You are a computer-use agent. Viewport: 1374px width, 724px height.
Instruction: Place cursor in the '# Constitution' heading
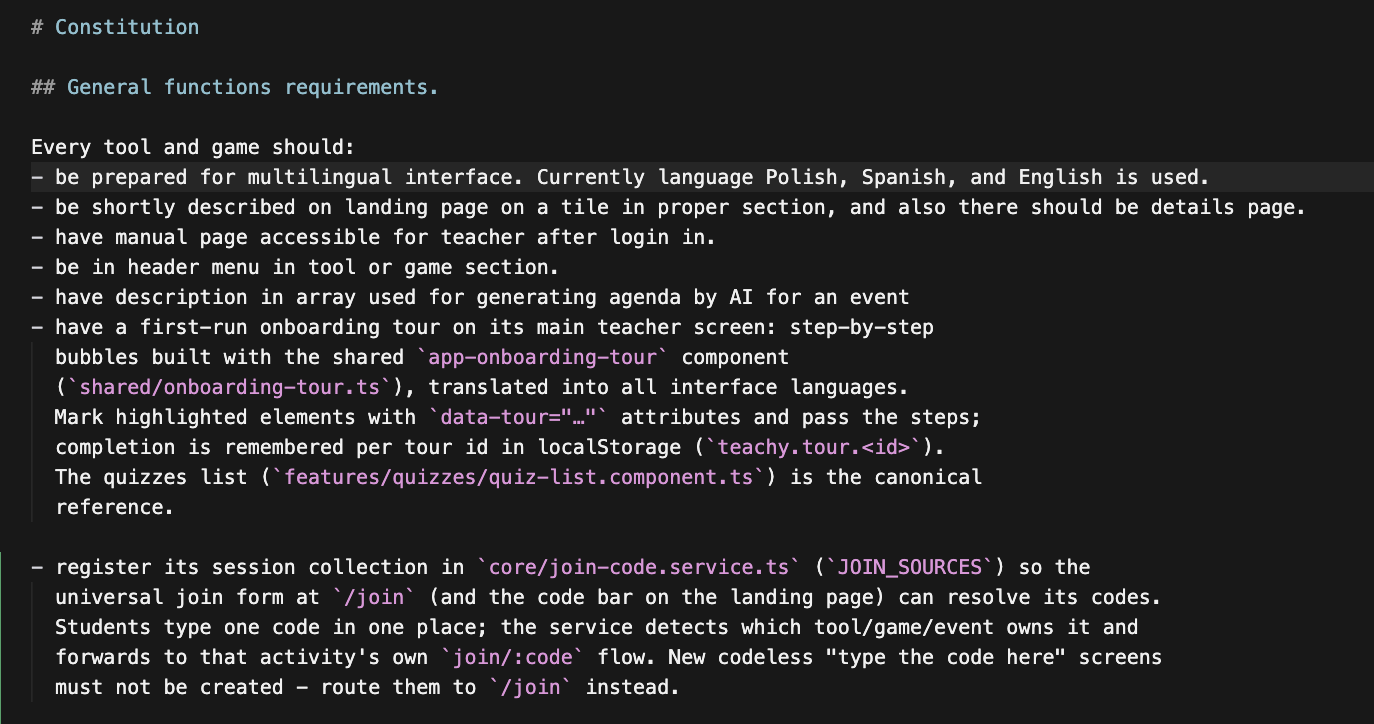[115, 27]
